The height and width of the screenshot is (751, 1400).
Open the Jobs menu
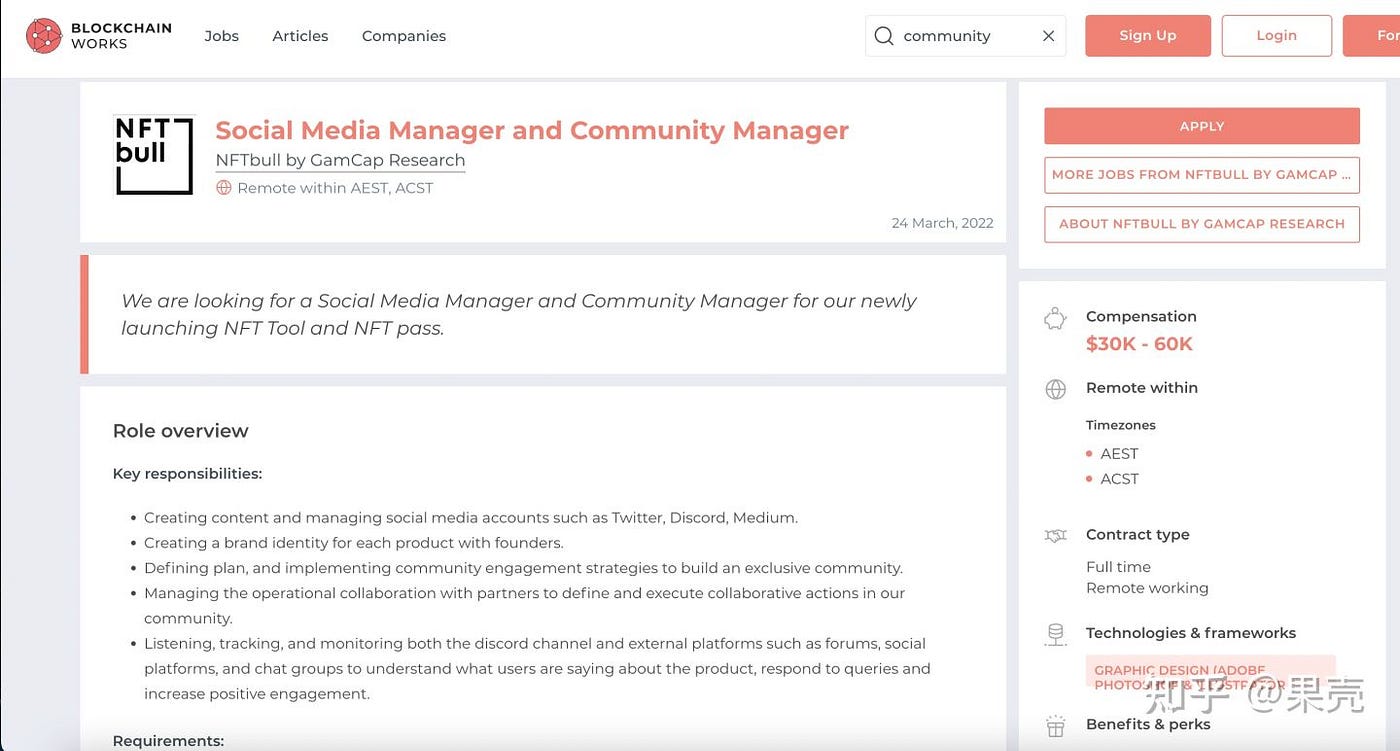[222, 36]
